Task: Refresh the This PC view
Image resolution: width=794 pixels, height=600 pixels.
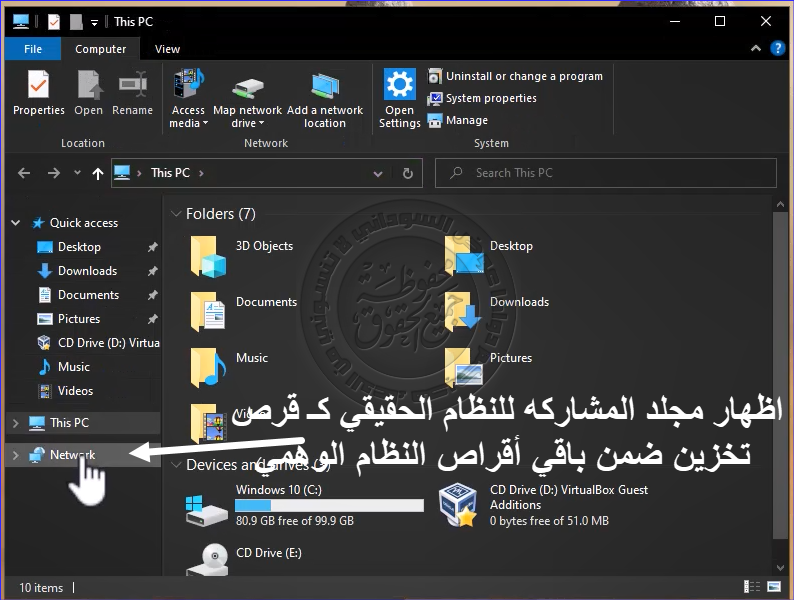Action: [x=407, y=173]
